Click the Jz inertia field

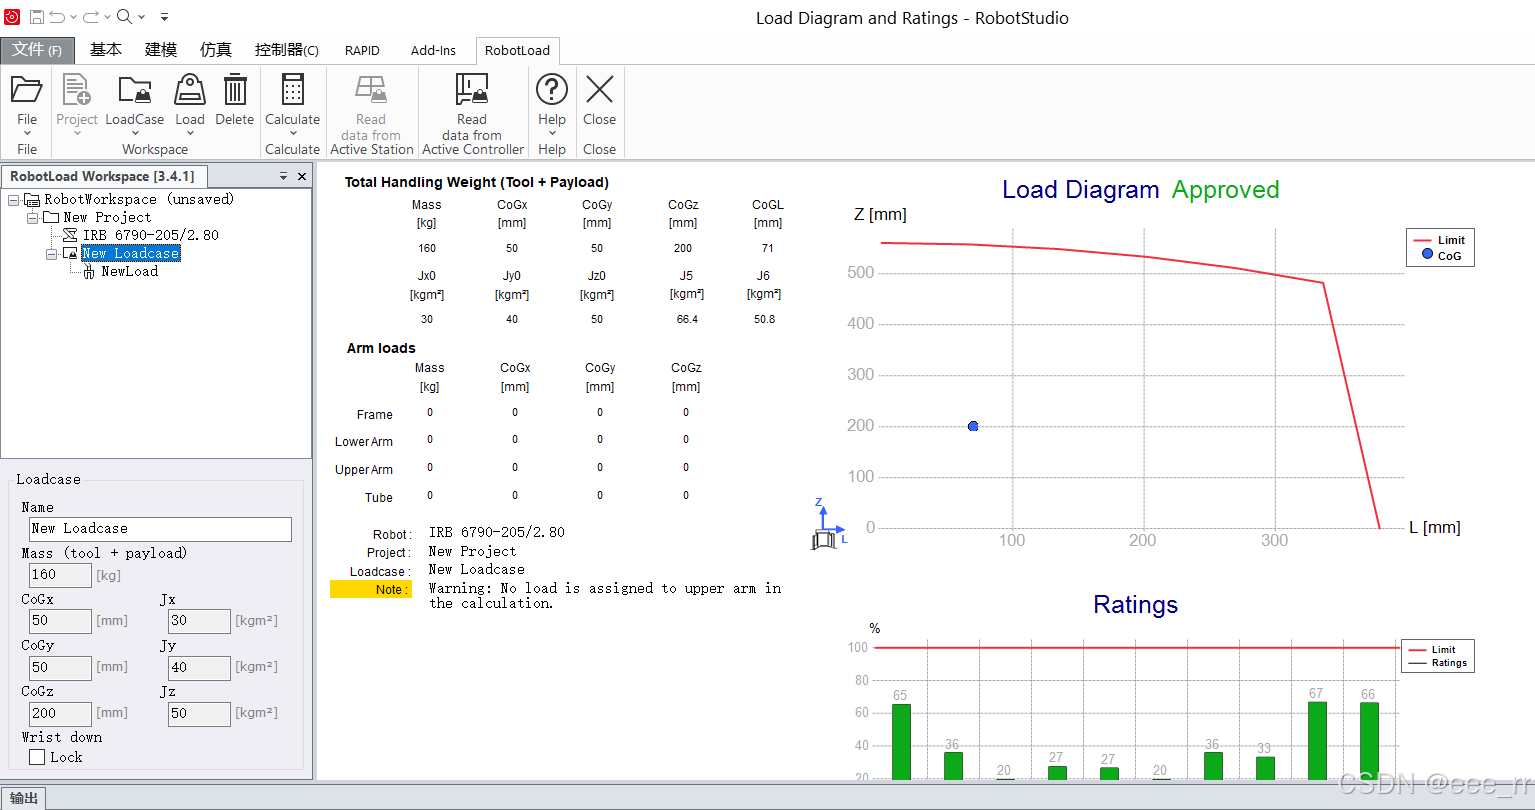click(x=199, y=713)
